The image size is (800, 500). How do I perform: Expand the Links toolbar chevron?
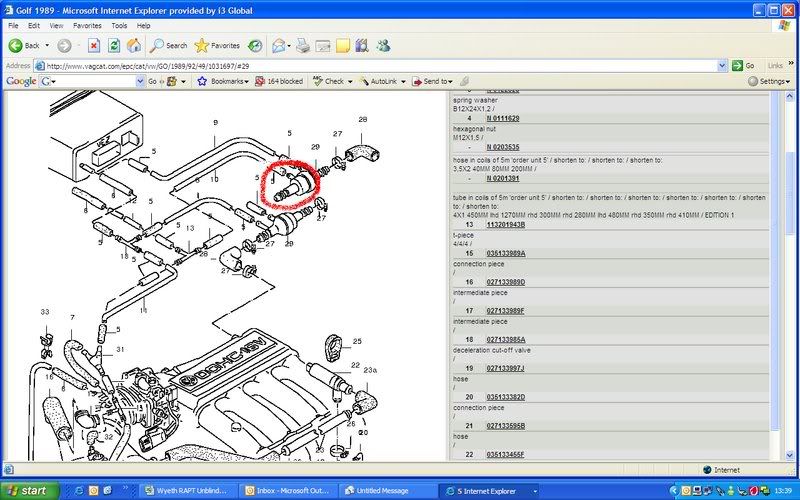pos(791,65)
